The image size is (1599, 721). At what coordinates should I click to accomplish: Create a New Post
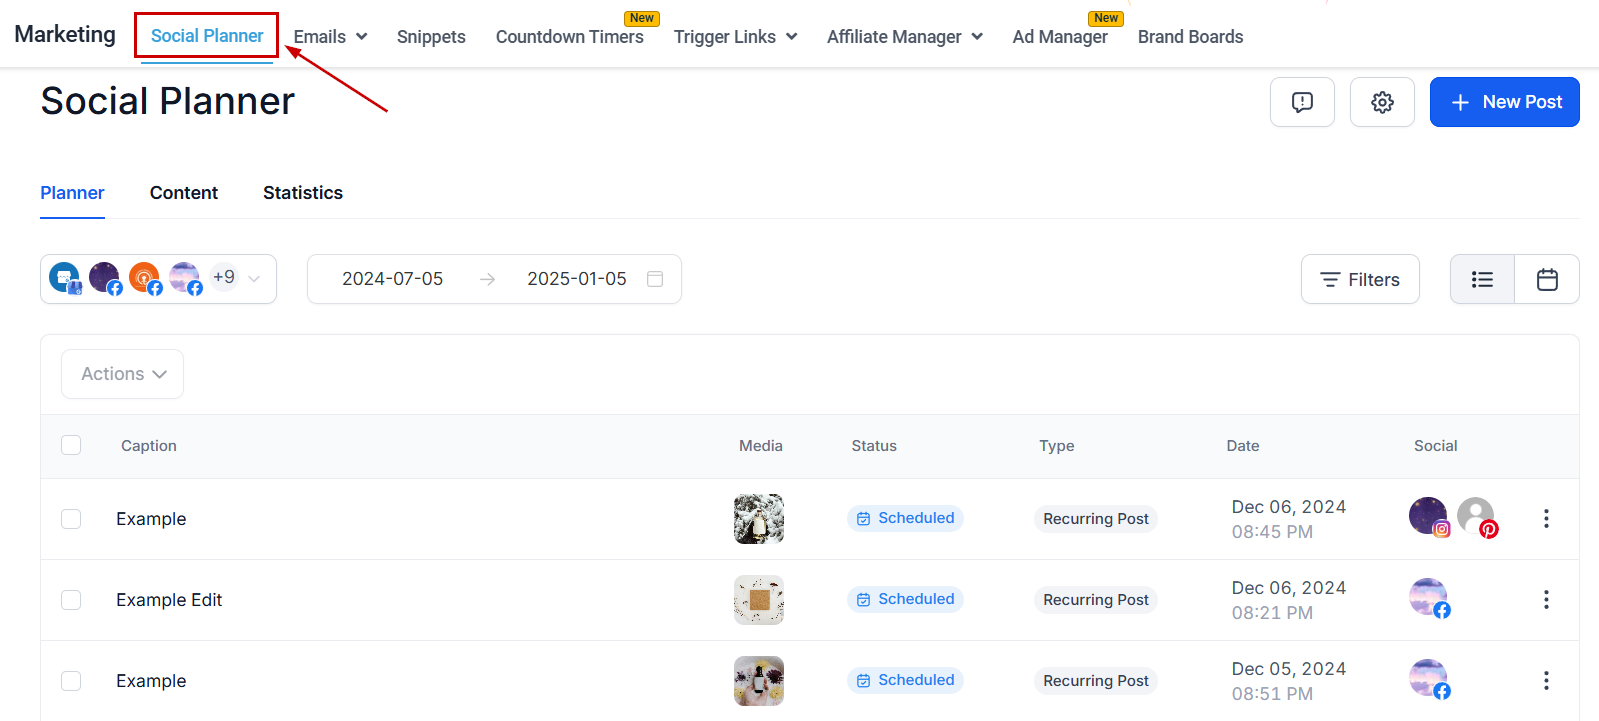pyautogui.click(x=1504, y=102)
